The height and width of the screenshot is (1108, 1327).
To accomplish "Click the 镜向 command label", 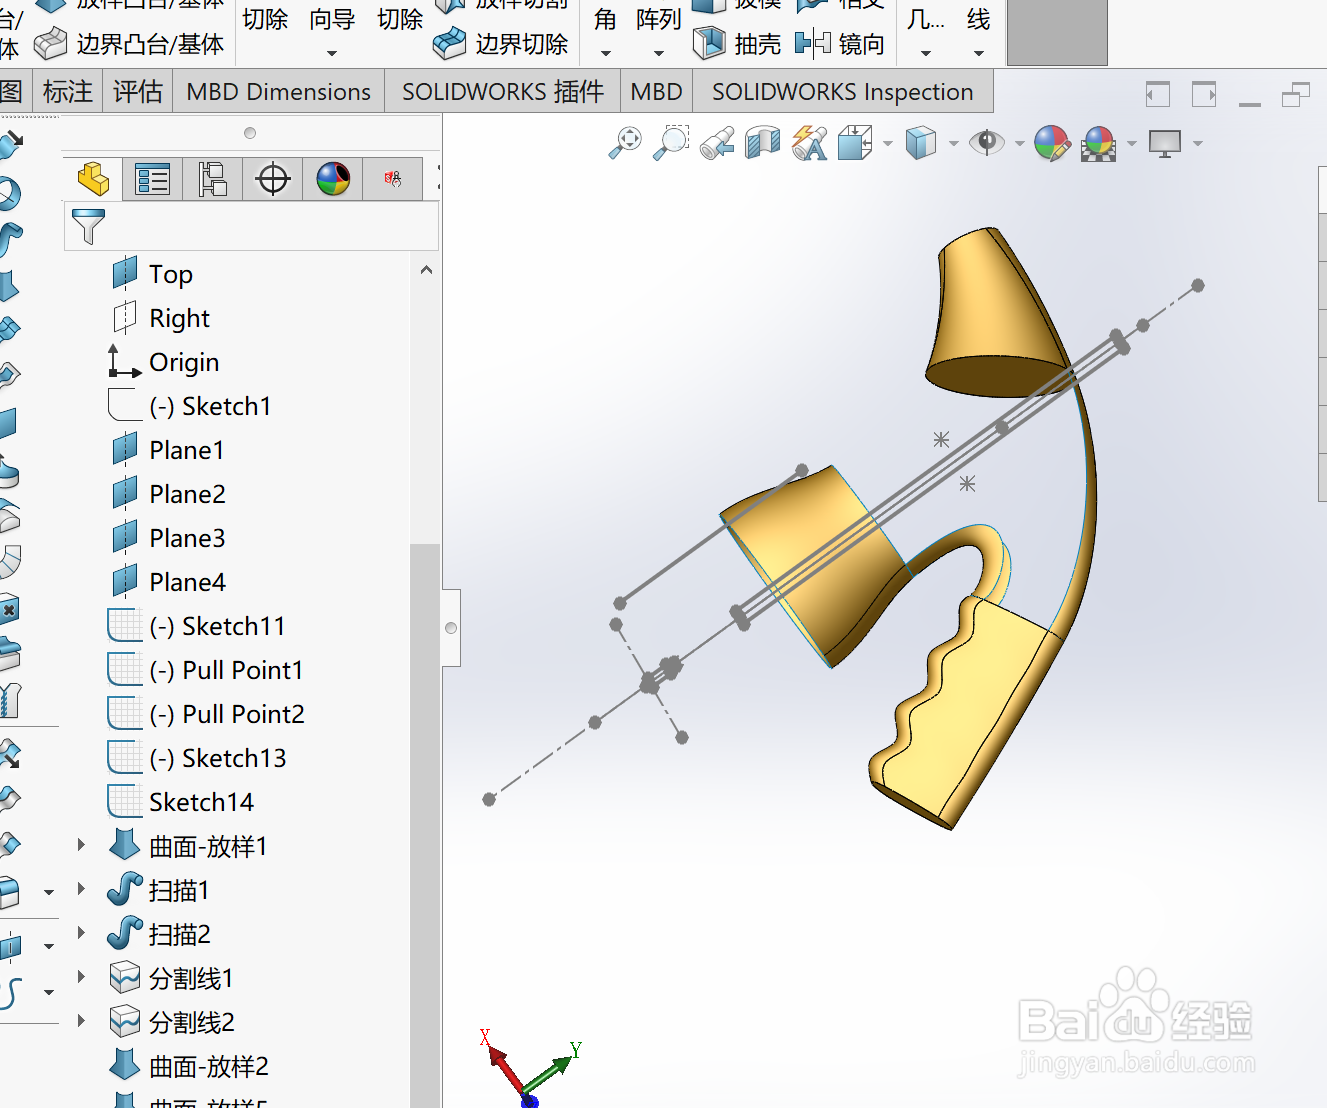I will tap(862, 44).
